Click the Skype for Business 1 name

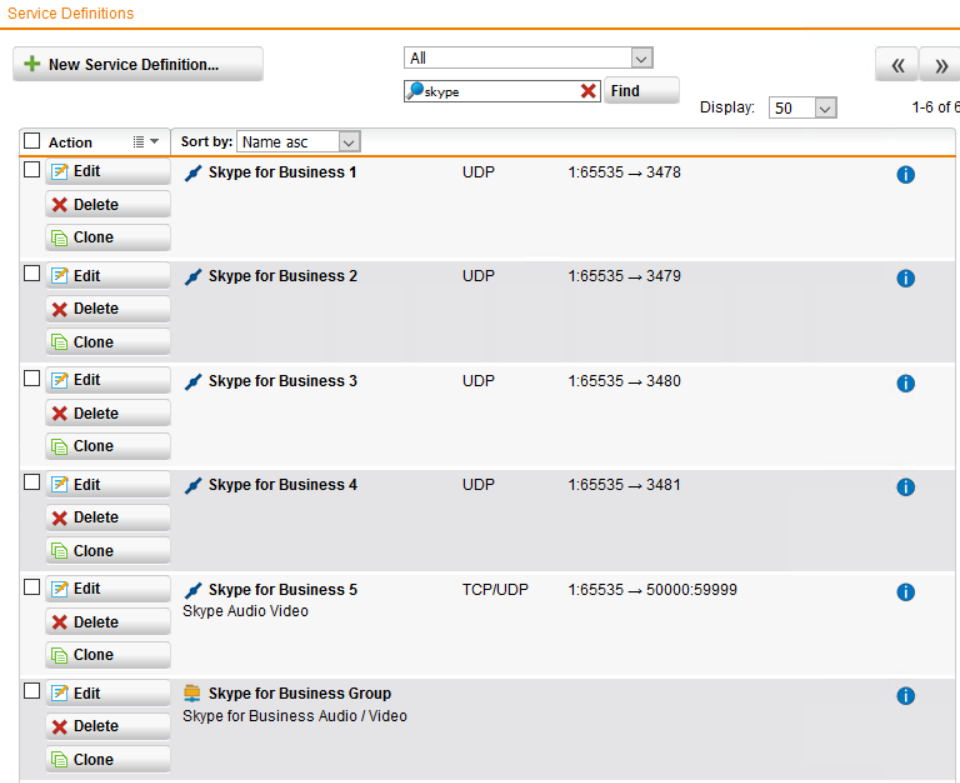point(282,173)
